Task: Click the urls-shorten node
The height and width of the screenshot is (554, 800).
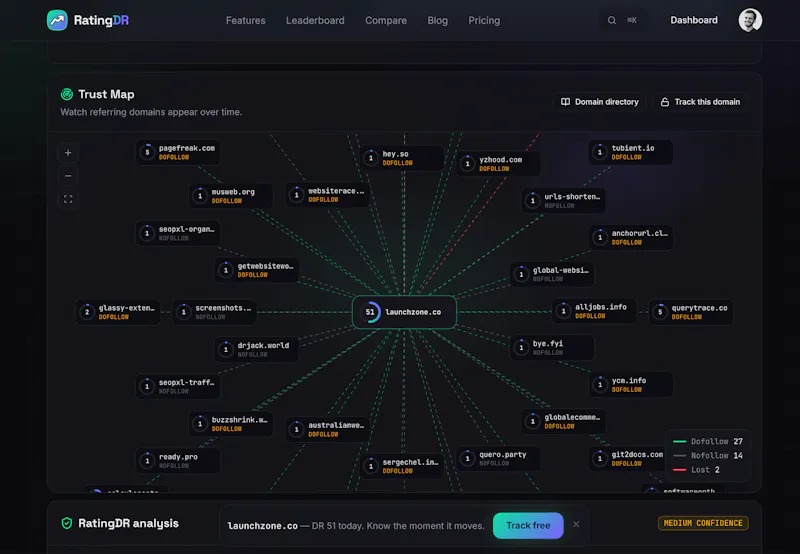Action: [x=564, y=200]
